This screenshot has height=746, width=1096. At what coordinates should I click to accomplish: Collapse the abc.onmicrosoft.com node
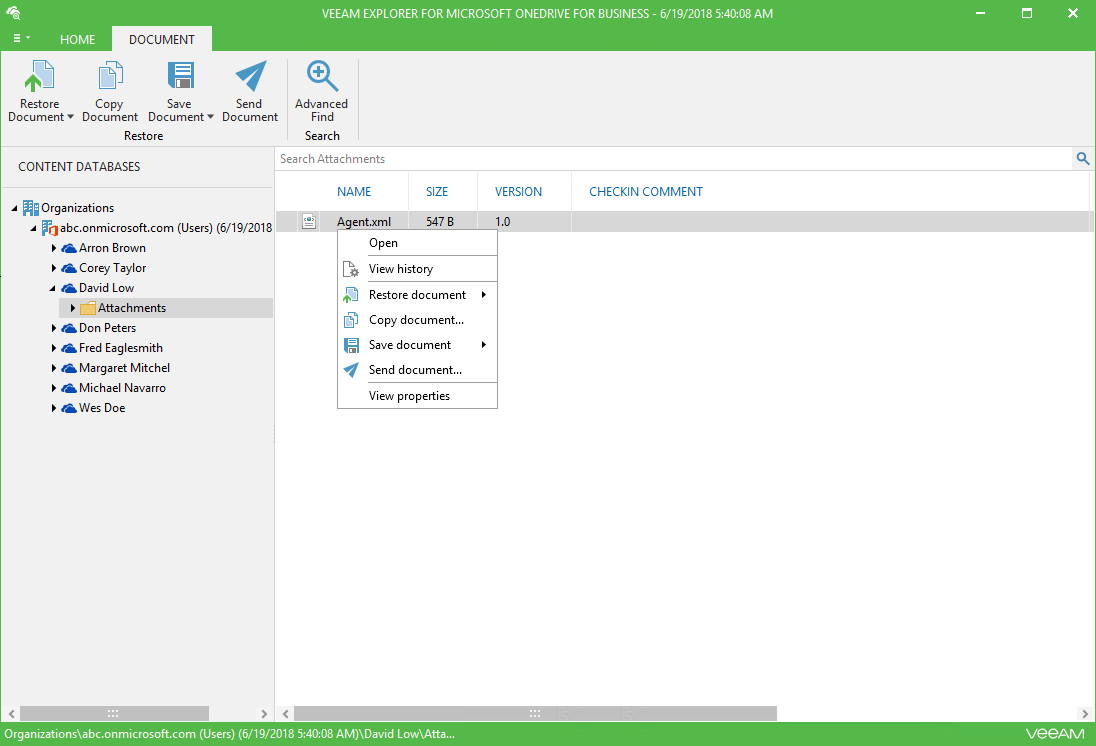(x=33, y=229)
